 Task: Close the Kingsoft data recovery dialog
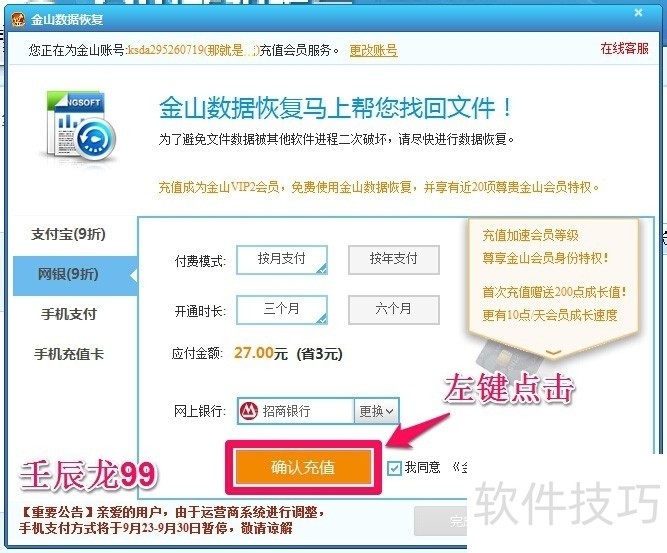[x=638, y=13]
